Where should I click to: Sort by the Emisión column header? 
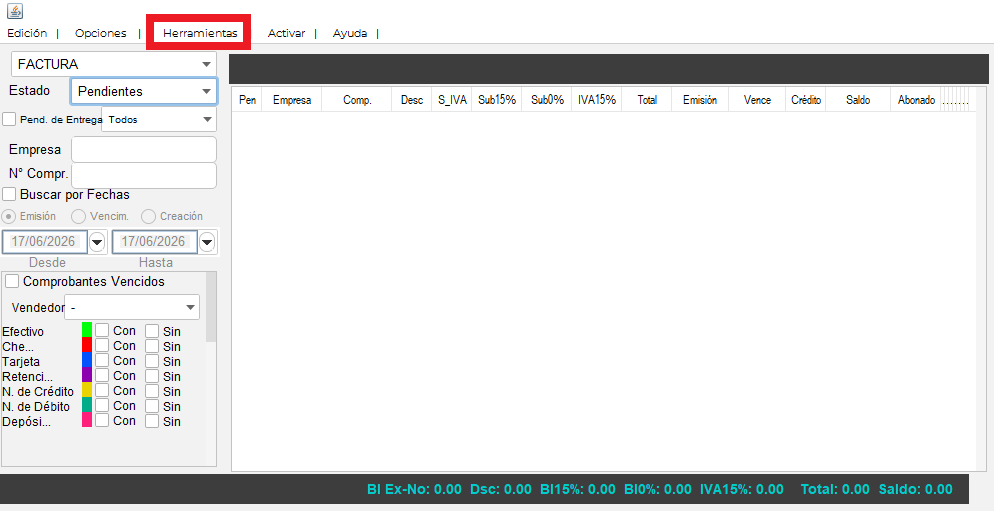click(700, 100)
